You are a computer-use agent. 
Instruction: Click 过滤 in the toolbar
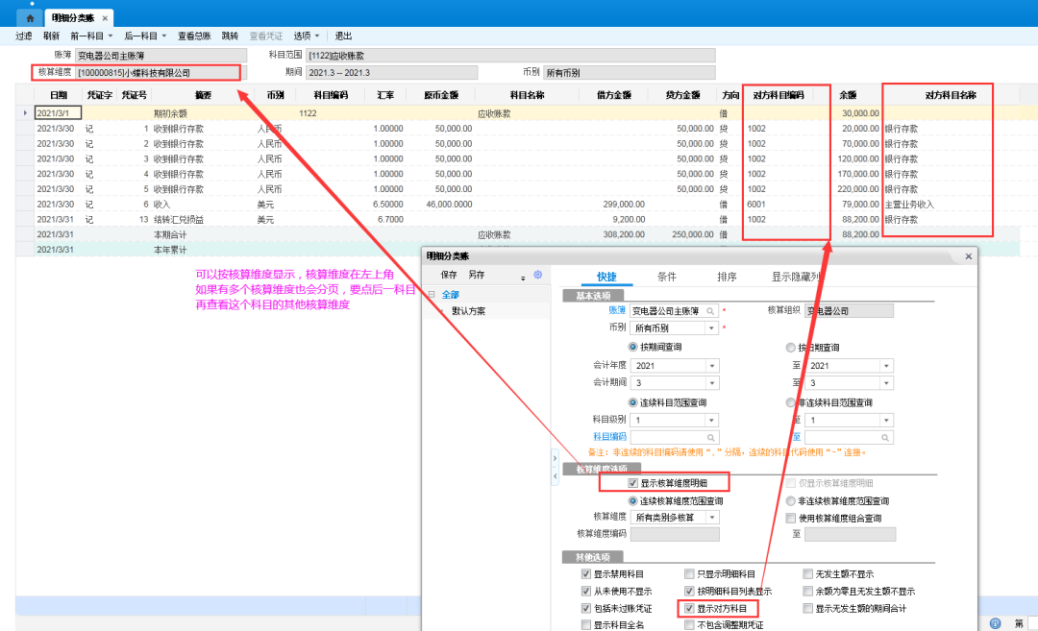pyautogui.click(x=24, y=36)
